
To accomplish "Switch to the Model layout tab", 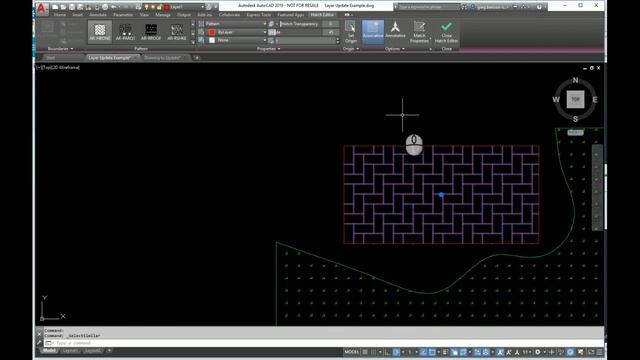I will 49,351.
